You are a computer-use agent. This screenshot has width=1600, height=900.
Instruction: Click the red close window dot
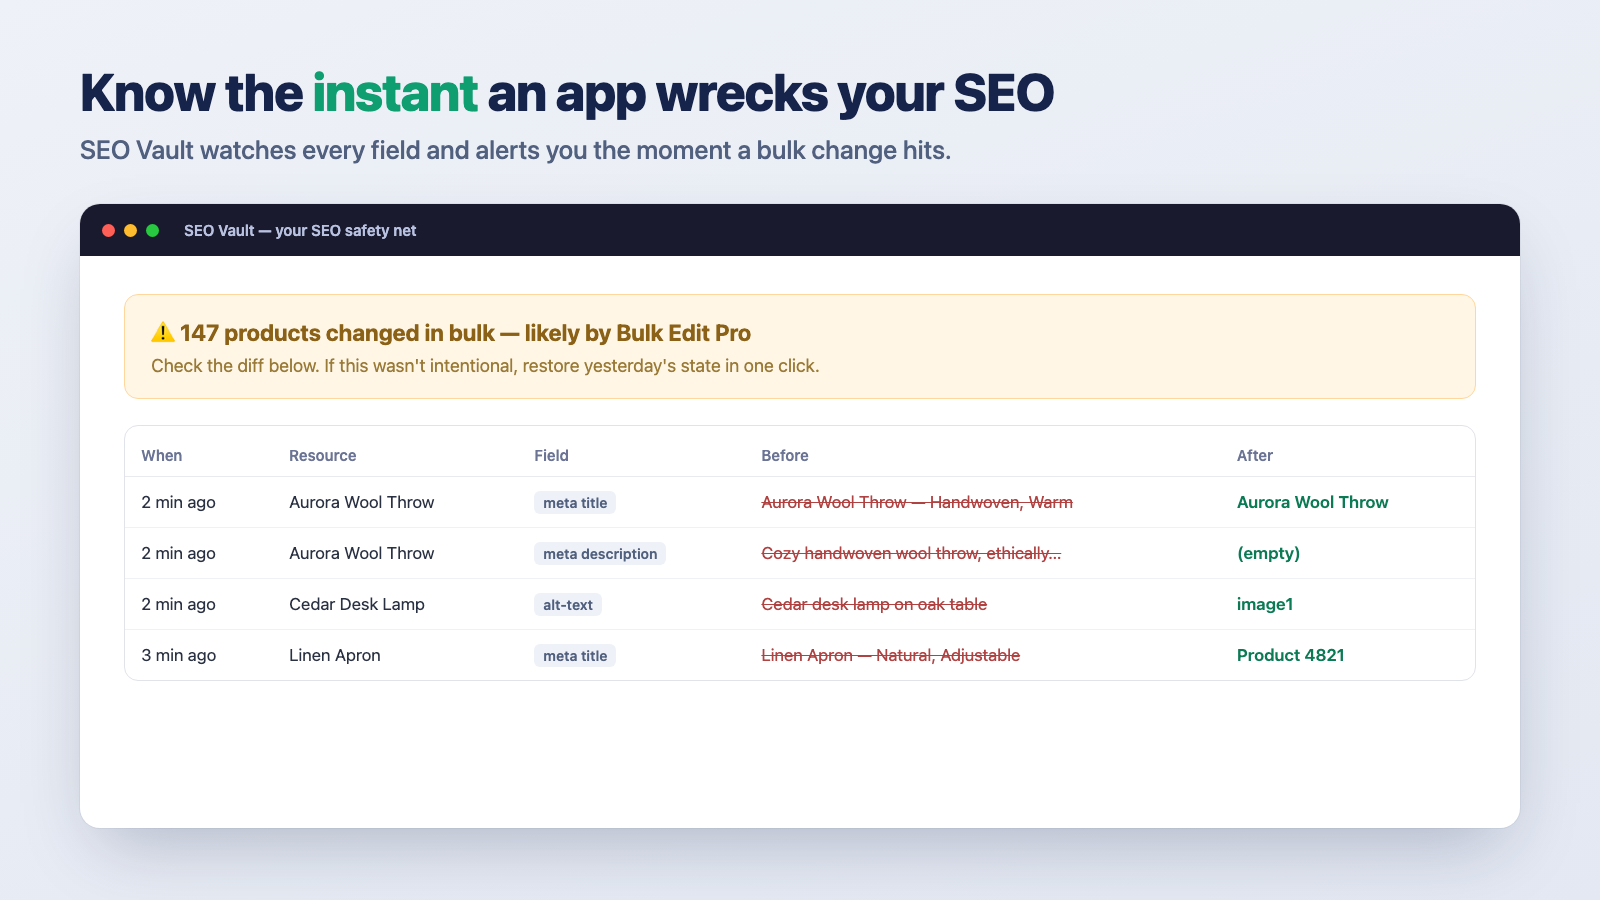point(109,230)
